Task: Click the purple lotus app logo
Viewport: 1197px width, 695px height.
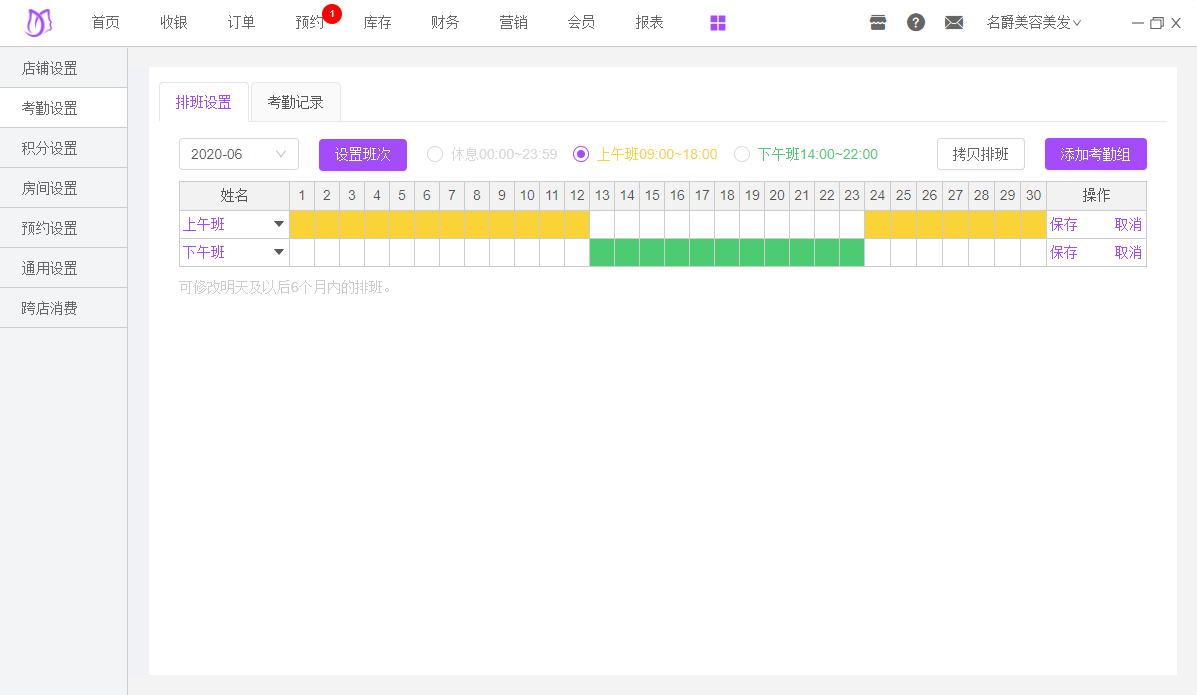Action: 38,22
